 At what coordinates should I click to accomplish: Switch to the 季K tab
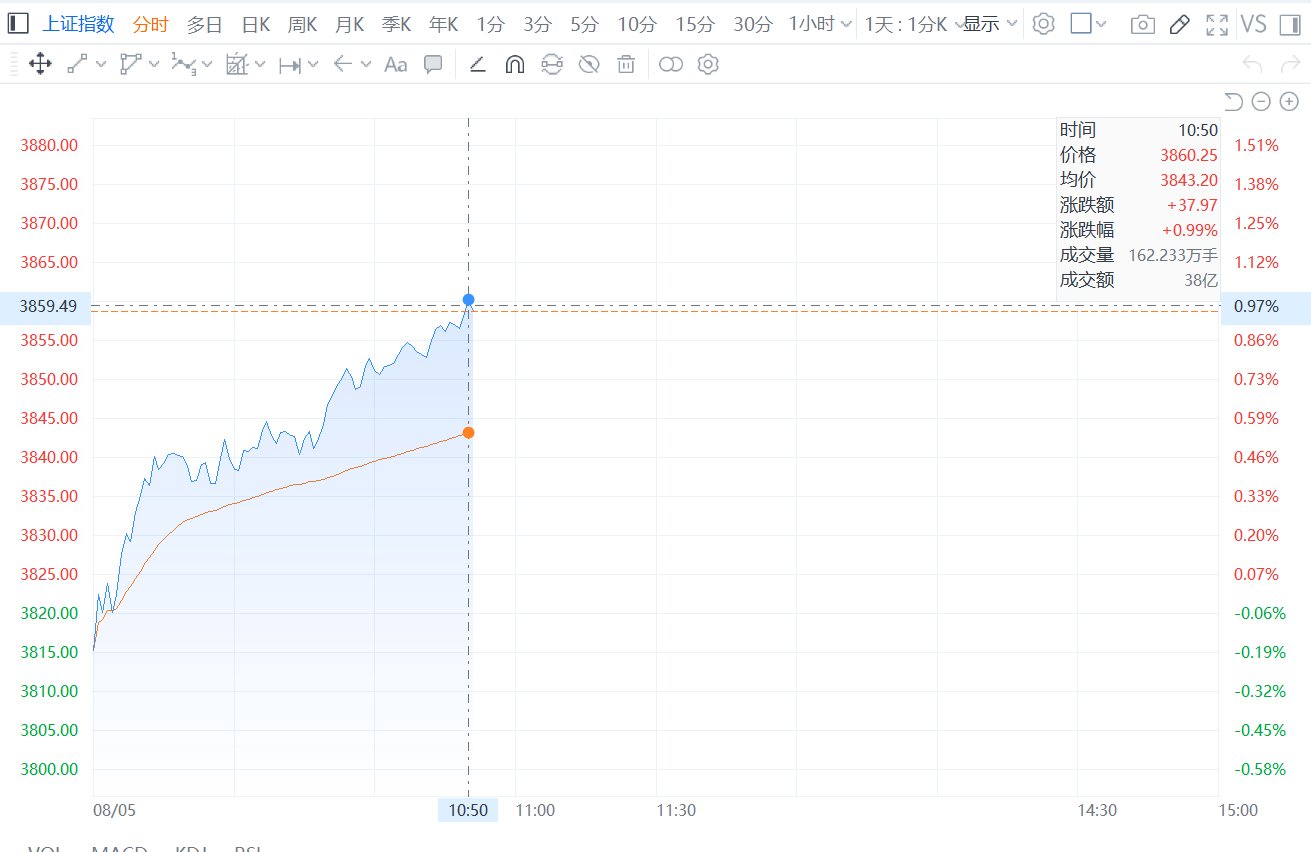pos(397,24)
